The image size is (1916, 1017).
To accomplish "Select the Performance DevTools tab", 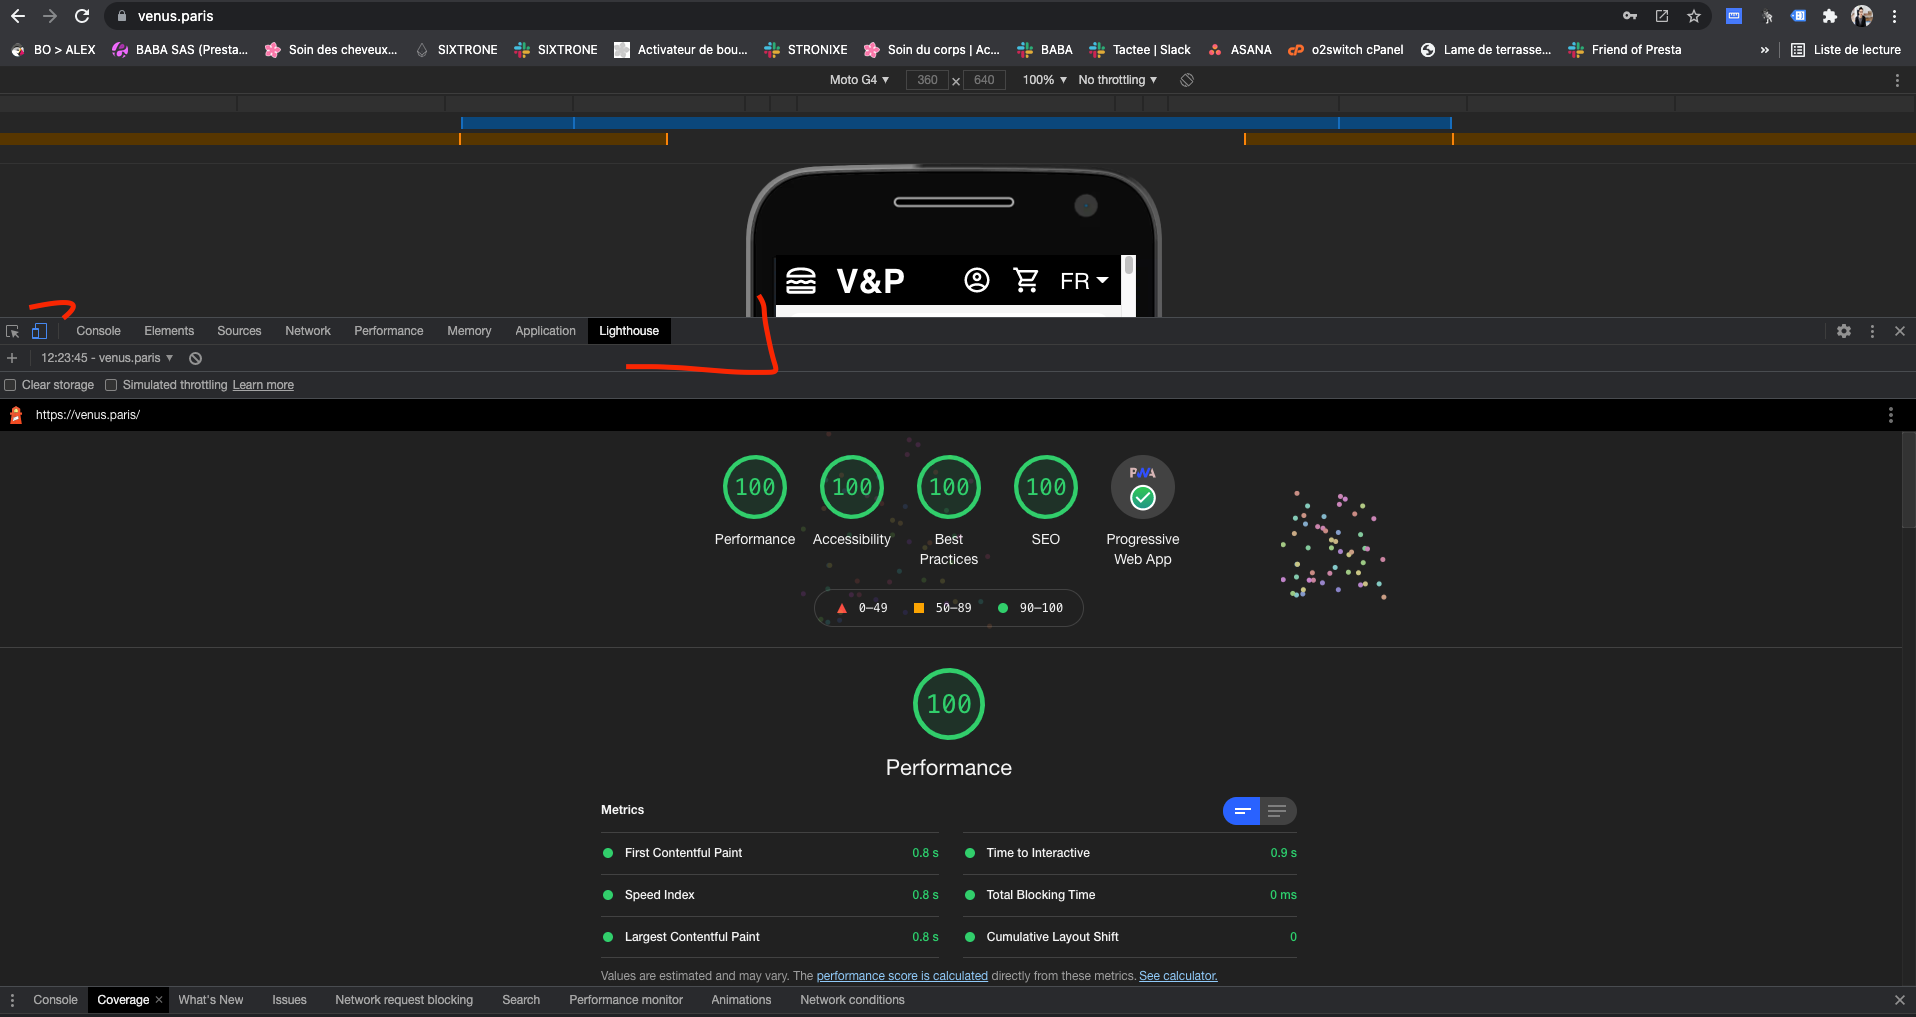I will click(389, 331).
